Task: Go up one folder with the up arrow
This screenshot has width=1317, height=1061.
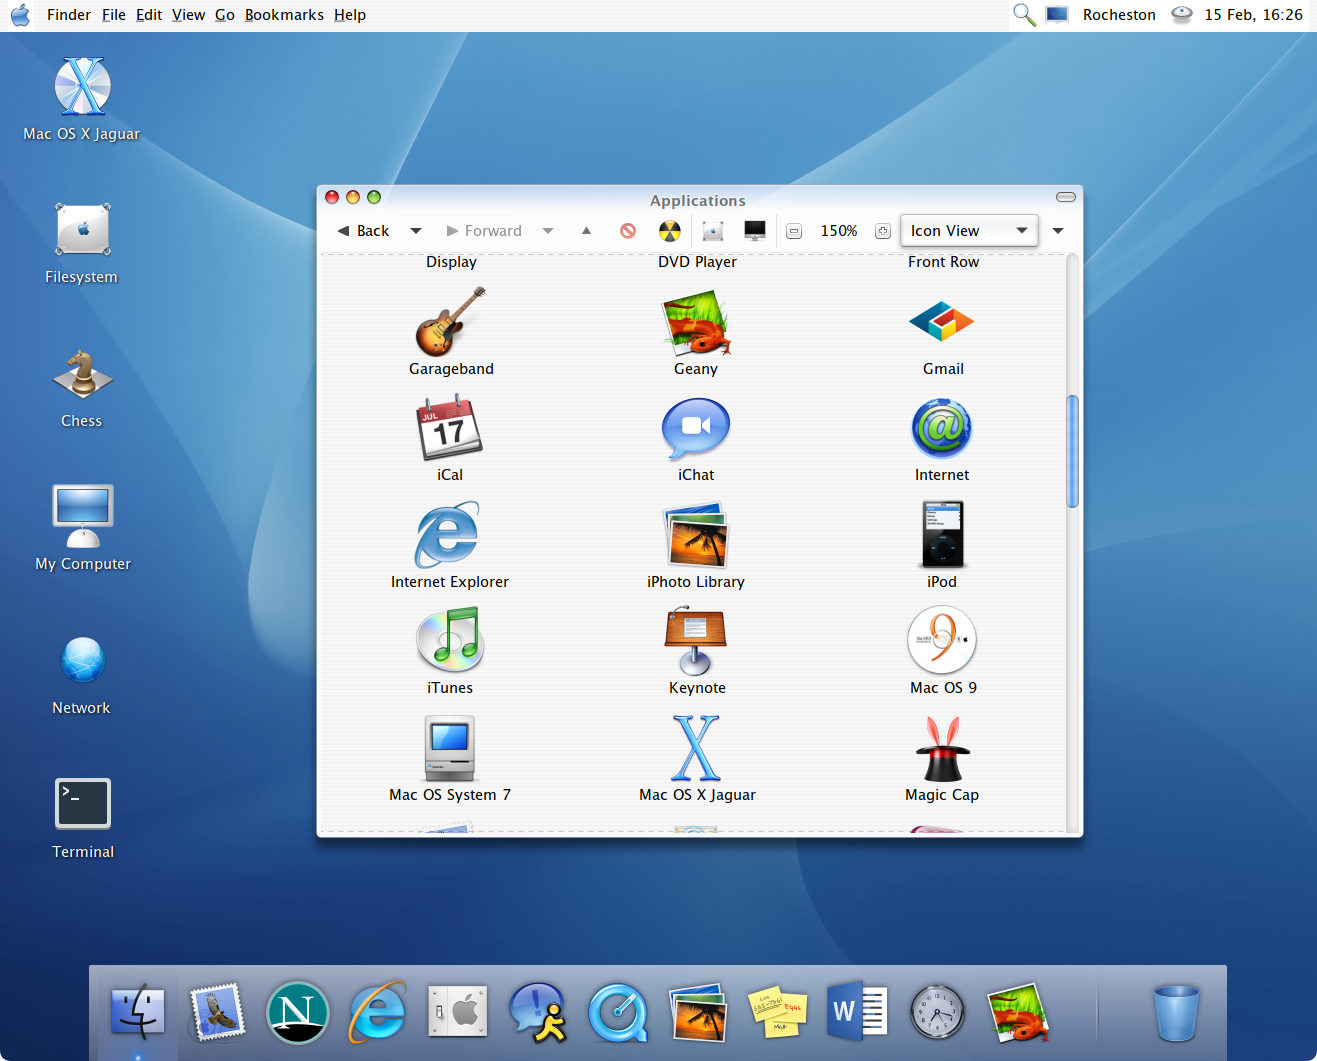Action: pos(587,231)
